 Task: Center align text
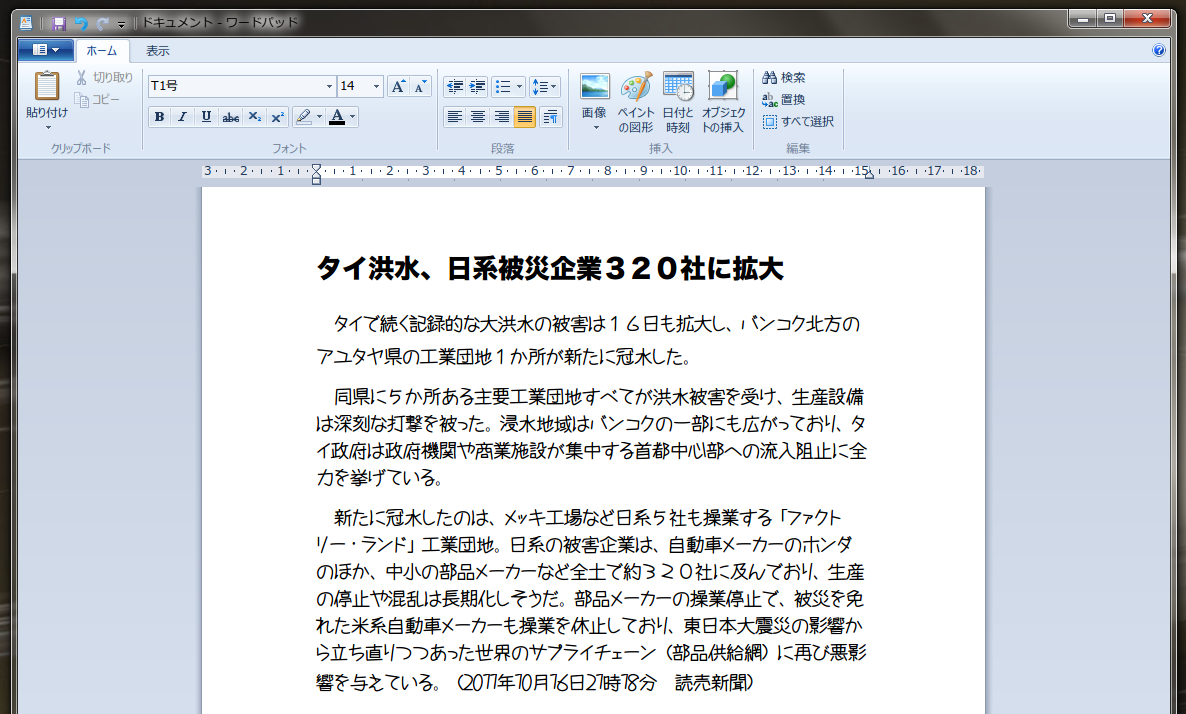(x=478, y=117)
